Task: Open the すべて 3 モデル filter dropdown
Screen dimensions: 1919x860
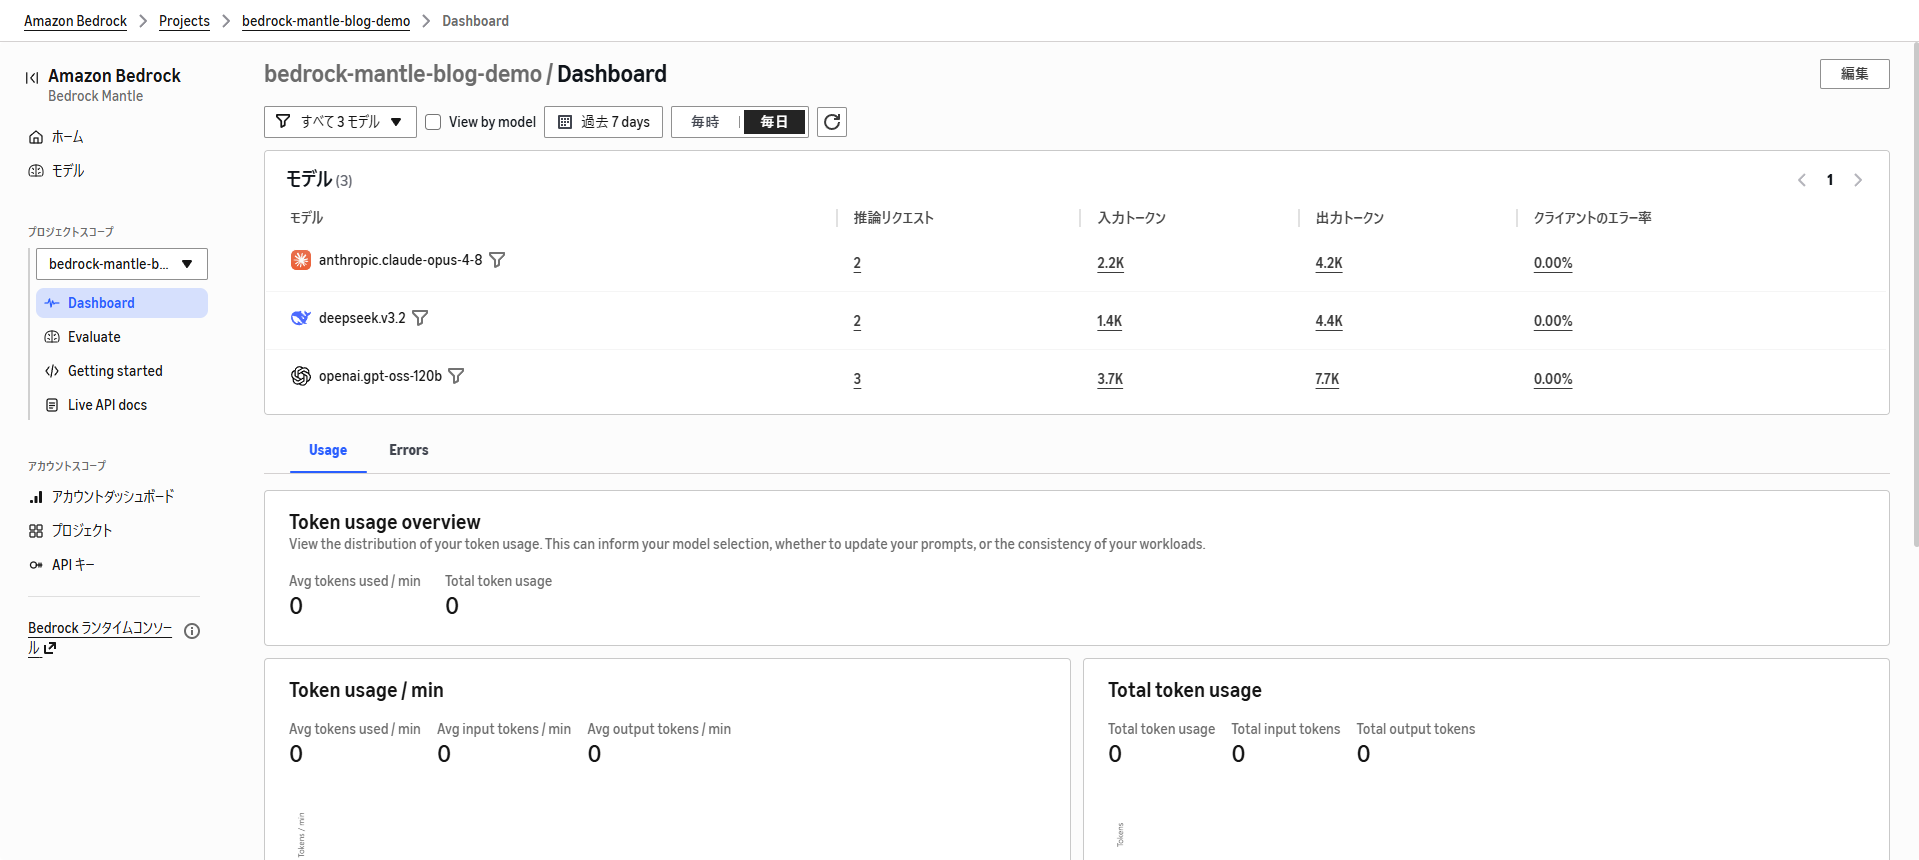Action: tap(340, 122)
